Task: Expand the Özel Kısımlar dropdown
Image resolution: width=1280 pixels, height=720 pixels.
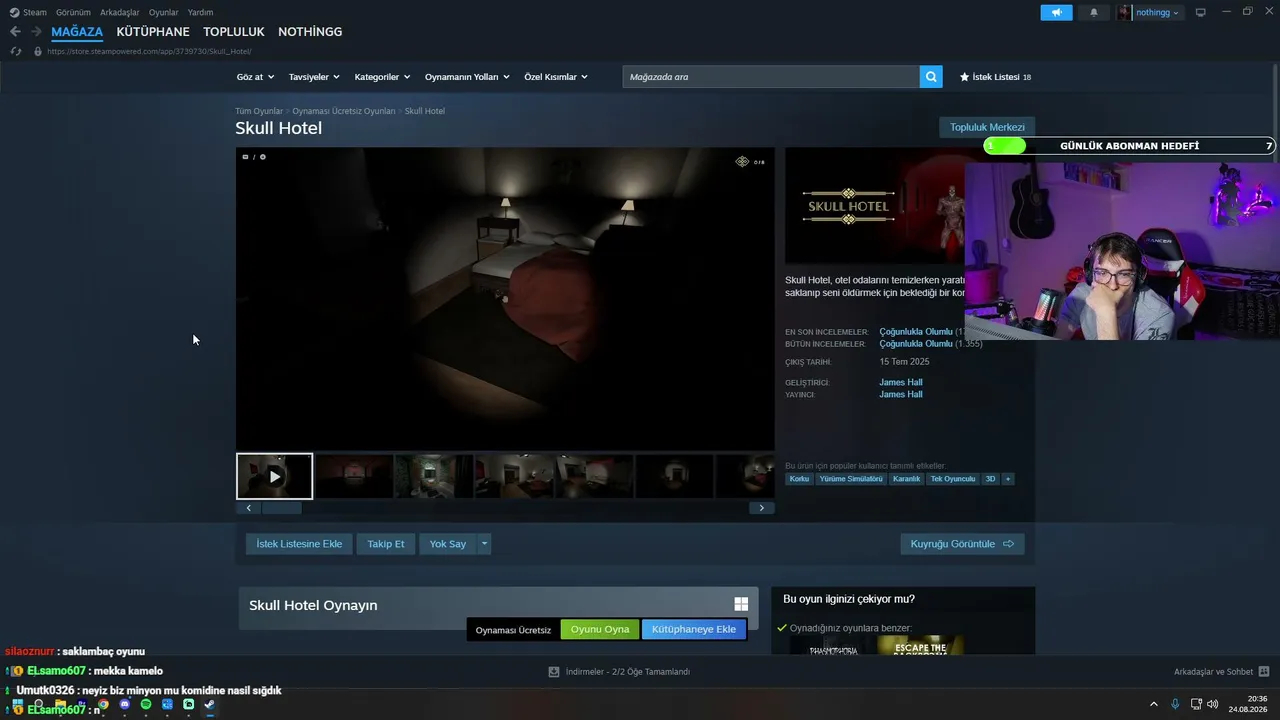Action: pyautogui.click(x=556, y=77)
